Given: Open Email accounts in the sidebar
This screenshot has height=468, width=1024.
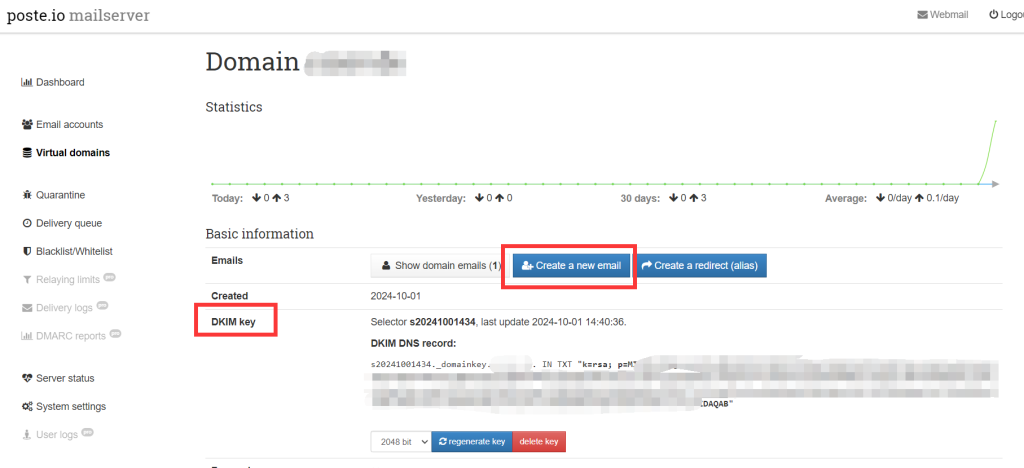Looking at the screenshot, I should coord(62,124).
